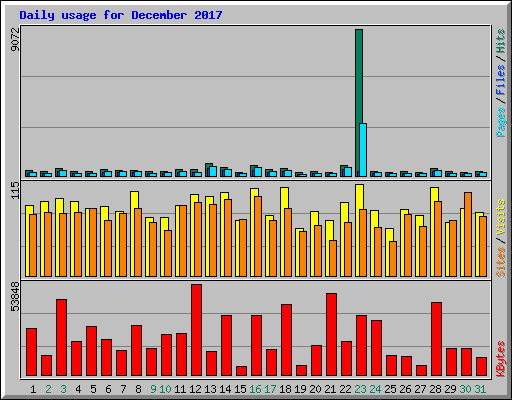This screenshot has height=400, width=512.
Task: Click day label 25 on the x-axis
Action: (390, 389)
